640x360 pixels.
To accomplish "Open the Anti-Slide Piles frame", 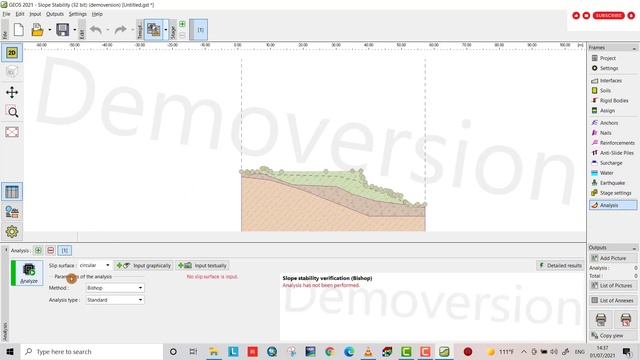I will pyautogui.click(x=613, y=153).
